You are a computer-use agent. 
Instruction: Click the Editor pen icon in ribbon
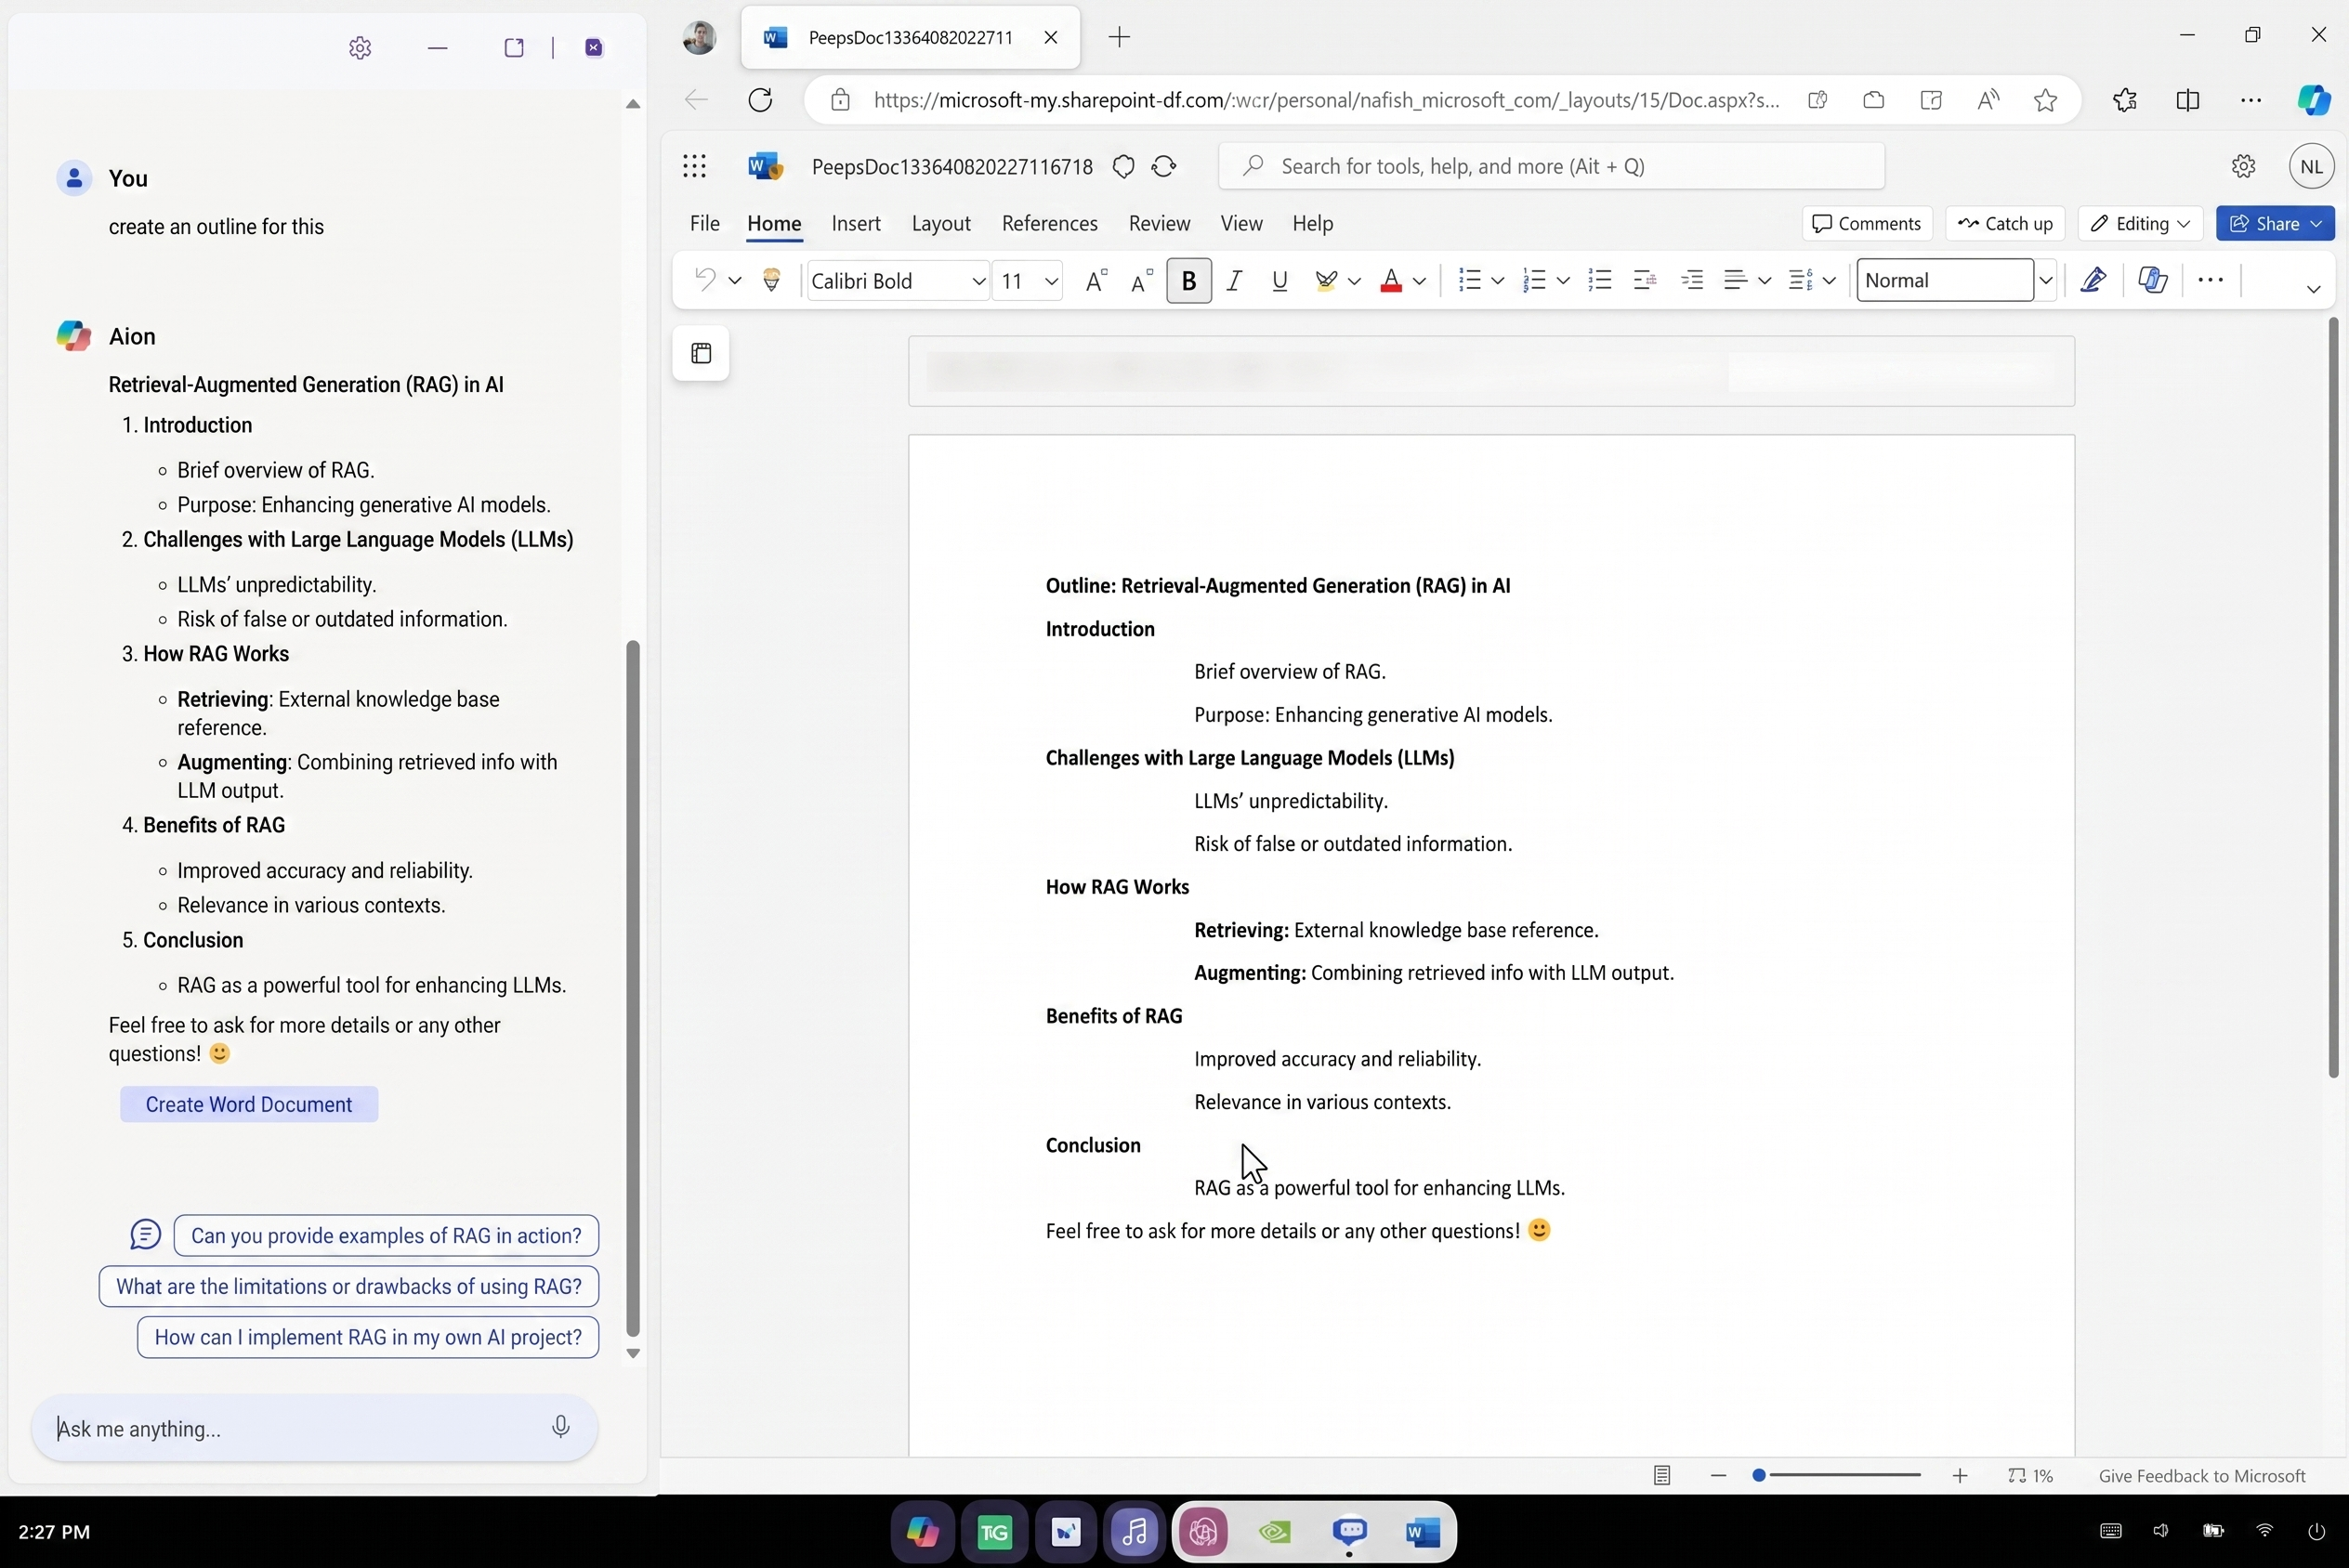coord(2094,280)
